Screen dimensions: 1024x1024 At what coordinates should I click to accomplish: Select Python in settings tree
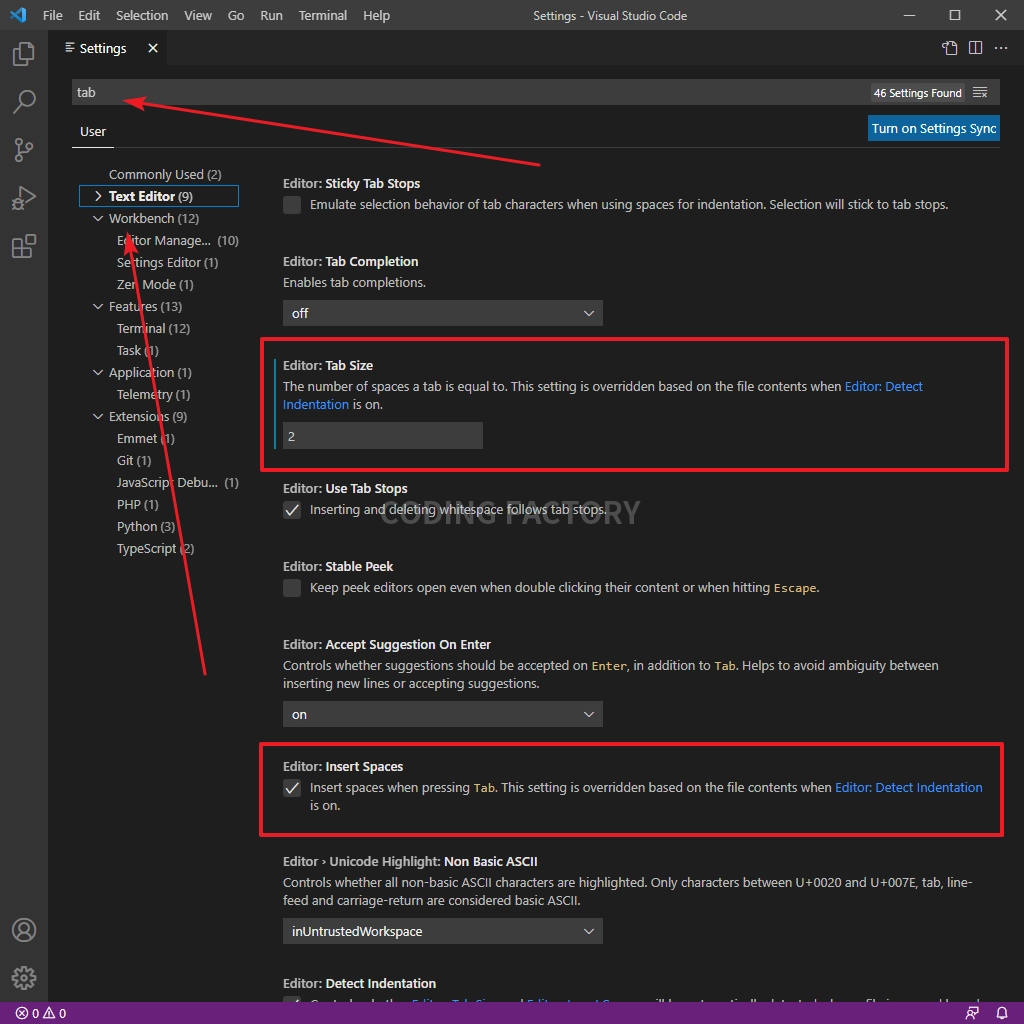(x=146, y=526)
